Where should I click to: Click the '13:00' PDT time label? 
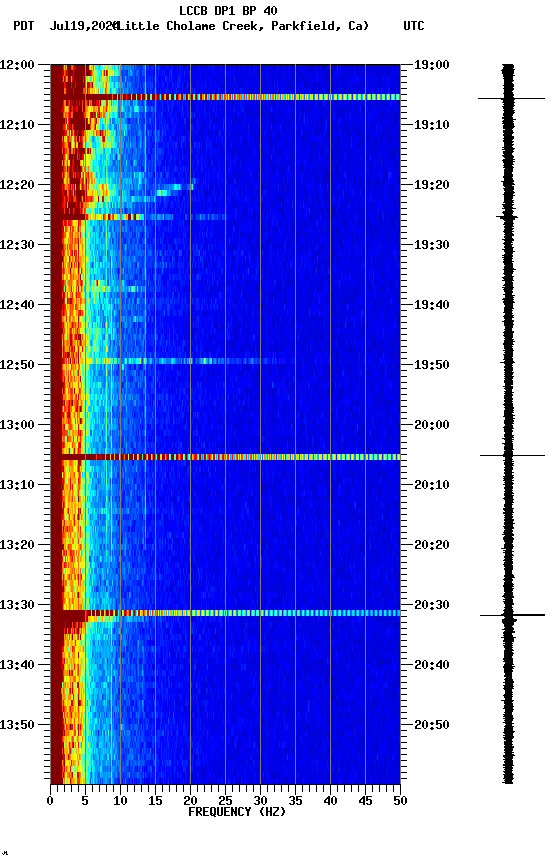[17, 425]
